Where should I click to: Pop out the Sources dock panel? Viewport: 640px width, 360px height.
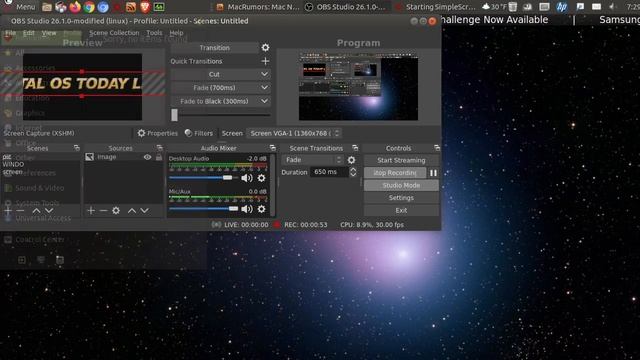click(x=159, y=148)
